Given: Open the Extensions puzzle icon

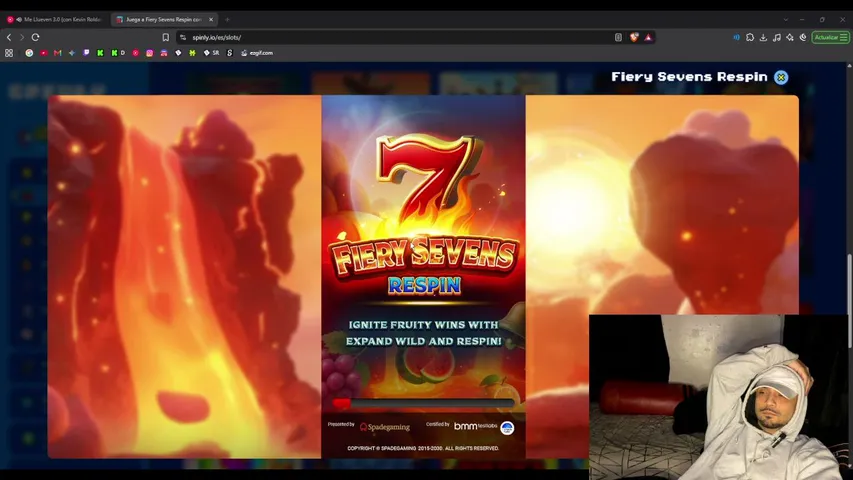Looking at the screenshot, I should (x=750, y=38).
